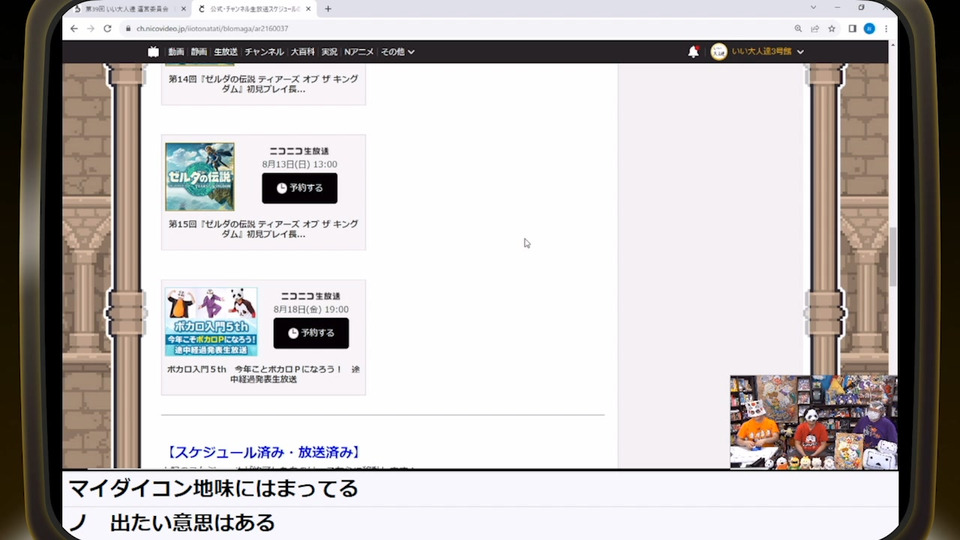Viewport: 960px width, 540px height.
Task: Close the first browser tab
Action: (184, 9)
